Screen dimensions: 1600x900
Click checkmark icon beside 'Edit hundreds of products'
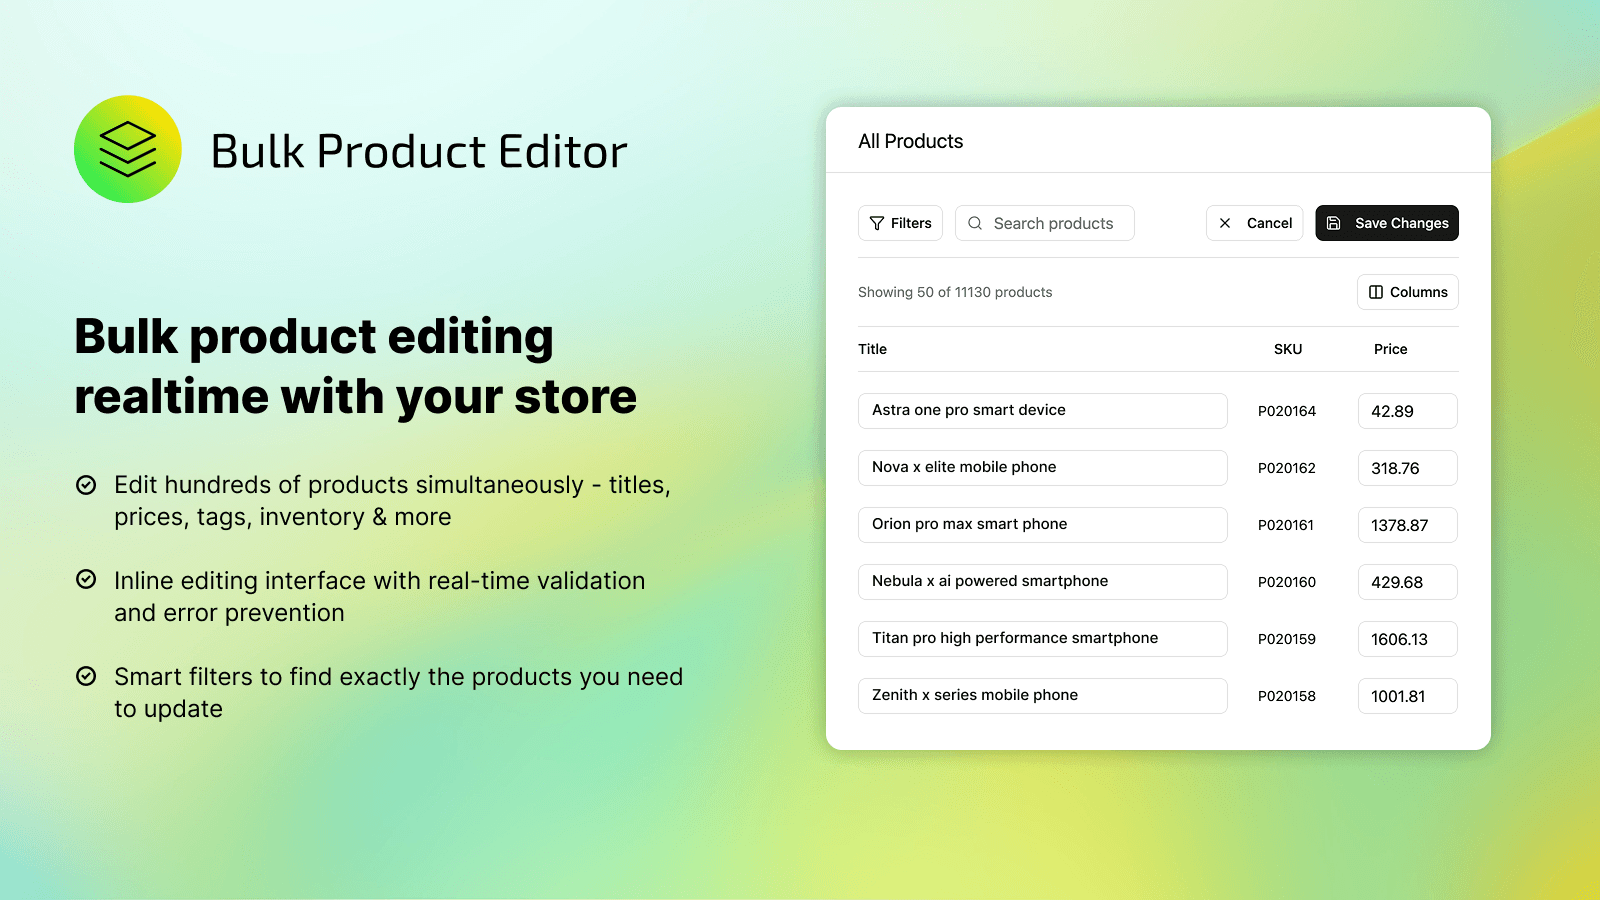87,485
